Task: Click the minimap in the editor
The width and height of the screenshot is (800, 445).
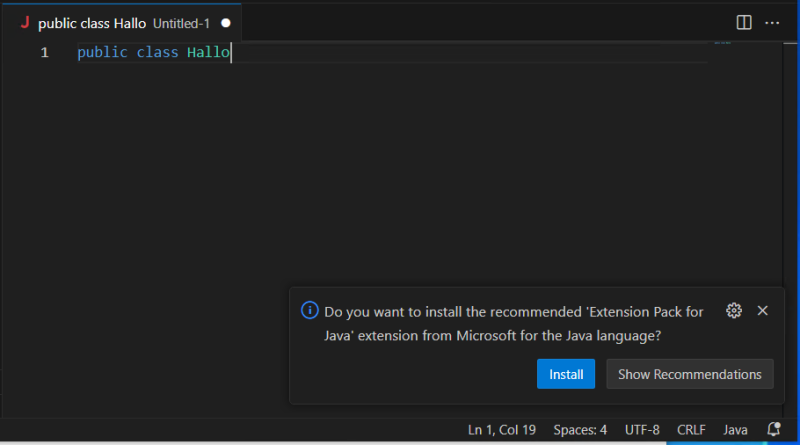Action: pyautogui.click(x=722, y=44)
